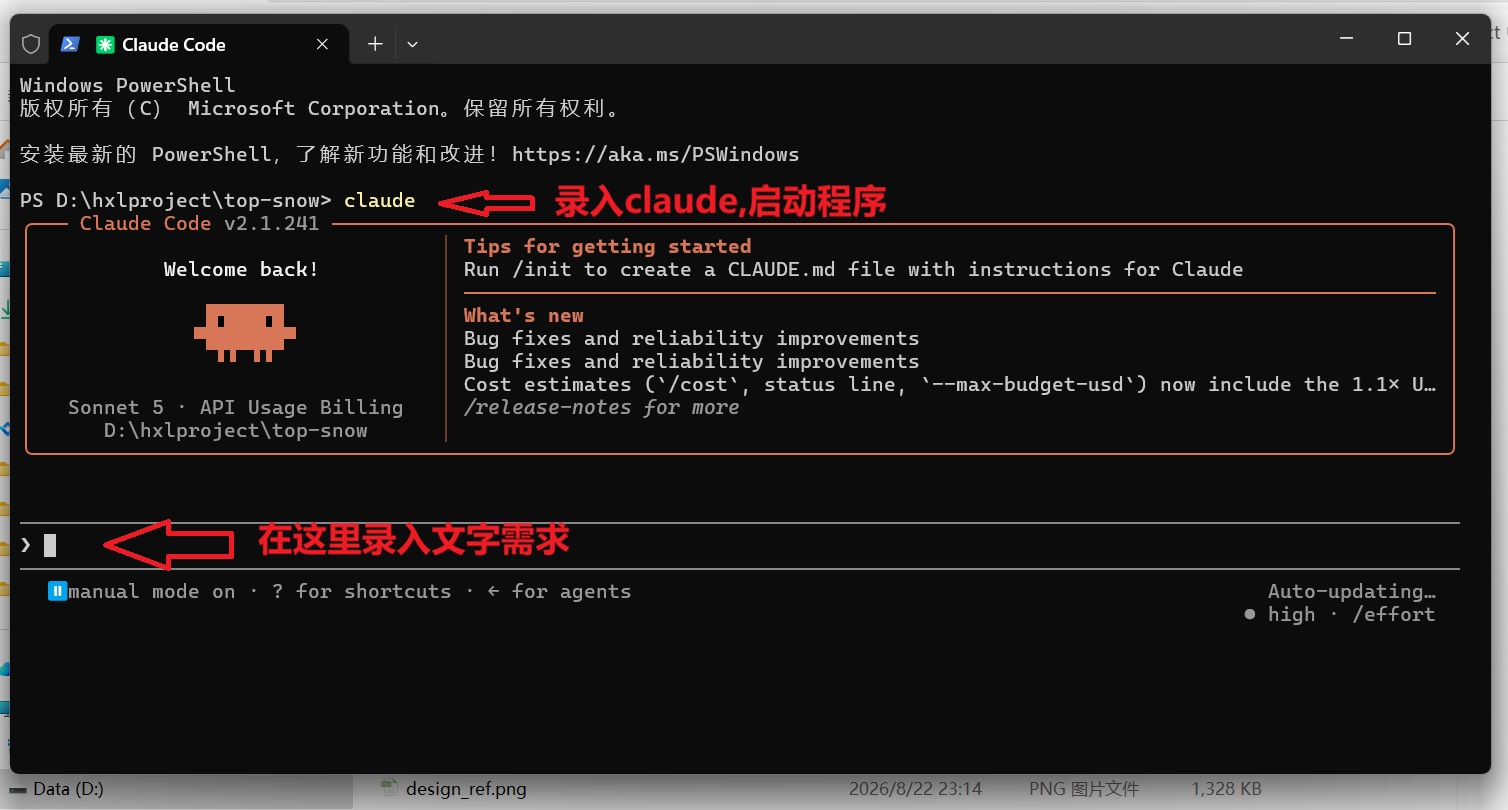Open the new-tab profile dropdown
Image resolution: width=1508 pixels, height=810 pixels.
[x=412, y=44]
